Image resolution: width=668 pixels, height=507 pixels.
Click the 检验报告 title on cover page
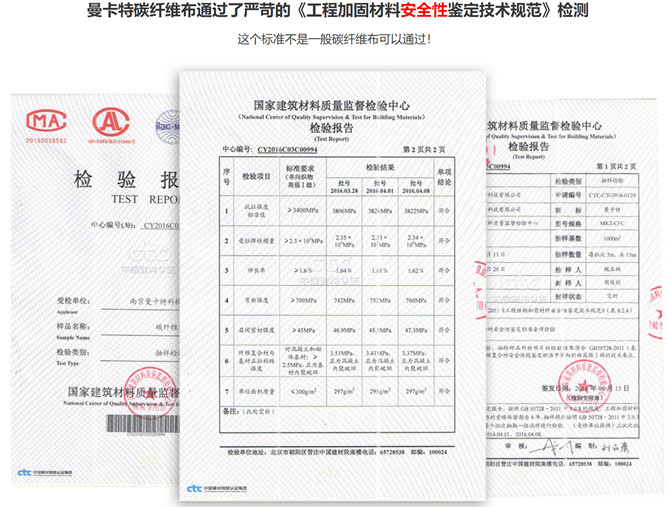(127, 179)
